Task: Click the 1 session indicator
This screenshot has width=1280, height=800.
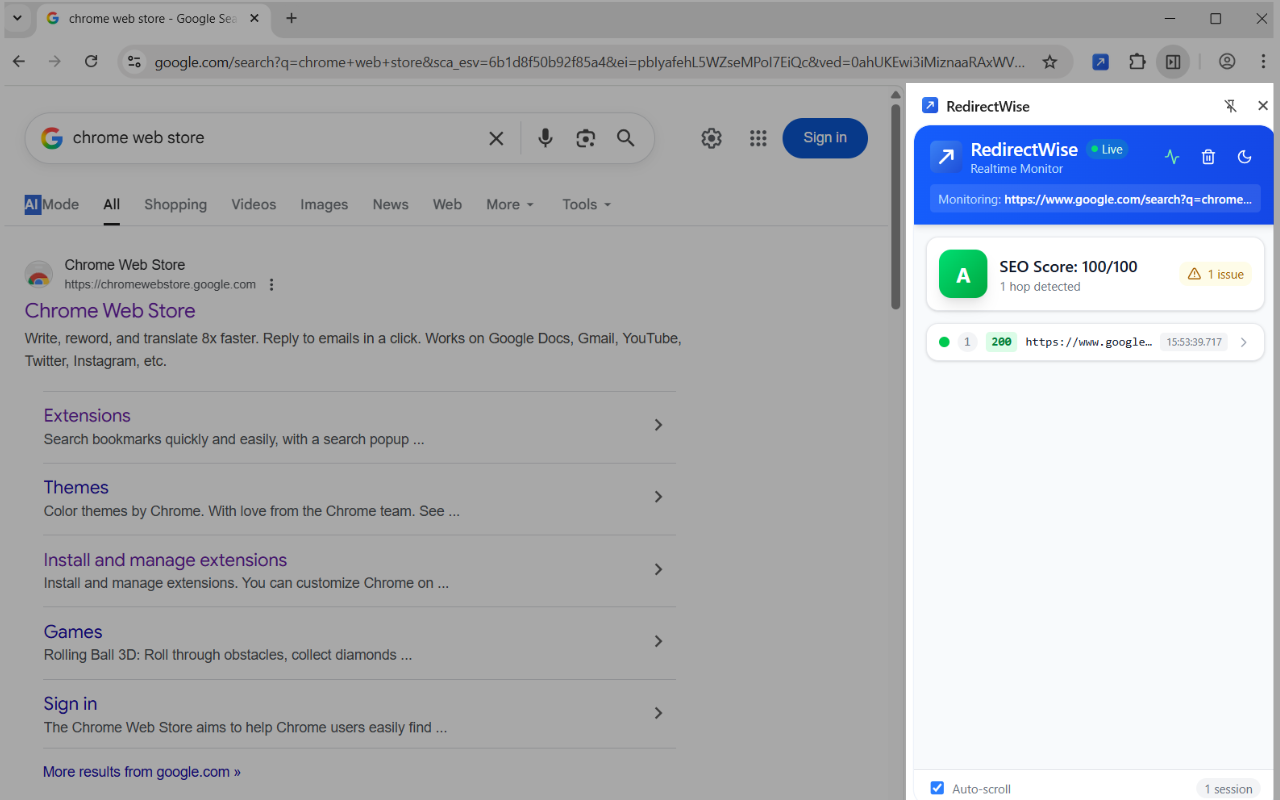Action: pyautogui.click(x=1228, y=789)
